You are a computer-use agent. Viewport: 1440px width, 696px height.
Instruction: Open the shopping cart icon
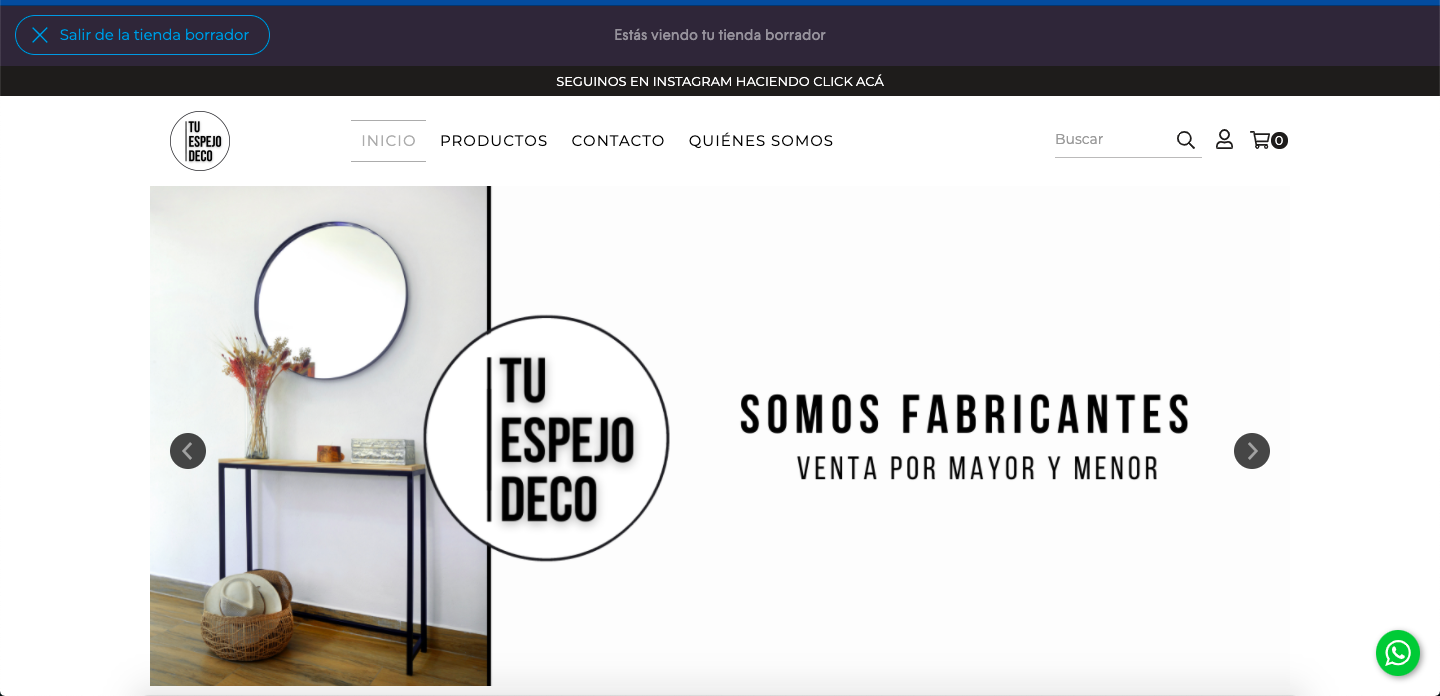1260,140
